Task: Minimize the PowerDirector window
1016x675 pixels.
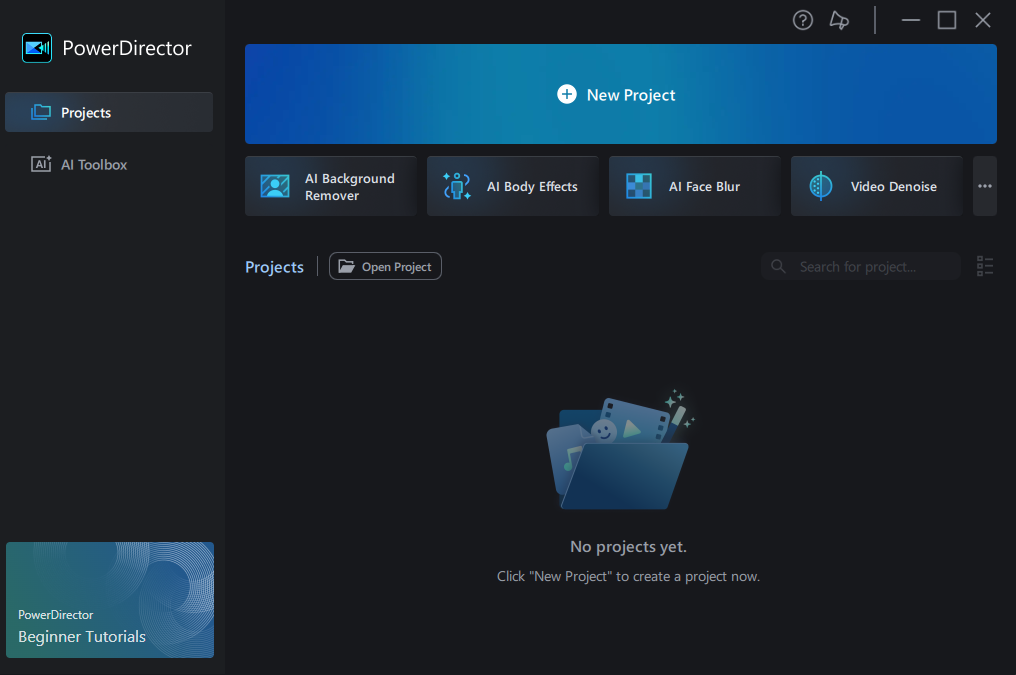Action: 910,21
